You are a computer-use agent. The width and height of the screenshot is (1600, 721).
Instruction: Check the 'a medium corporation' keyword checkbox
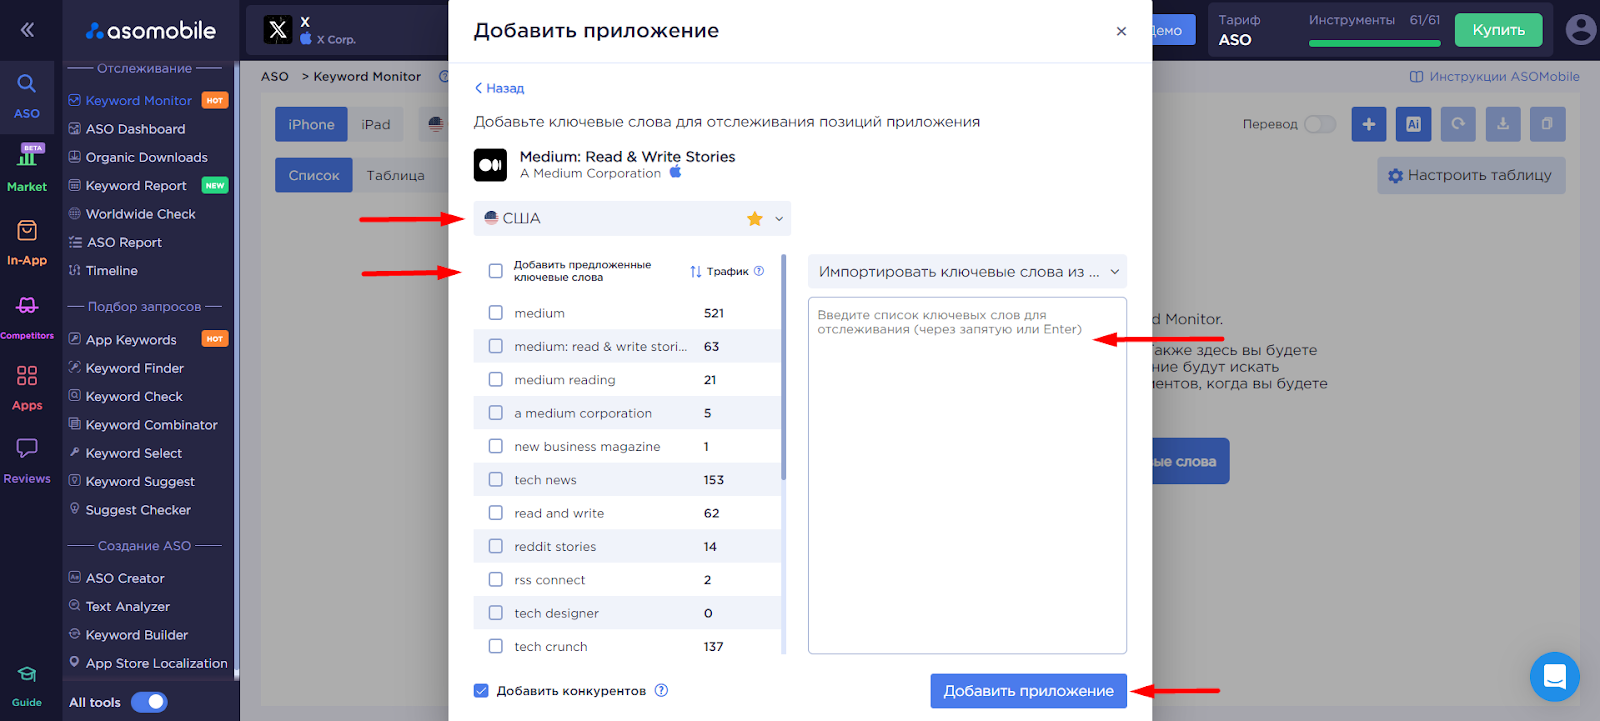click(x=495, y=413)
